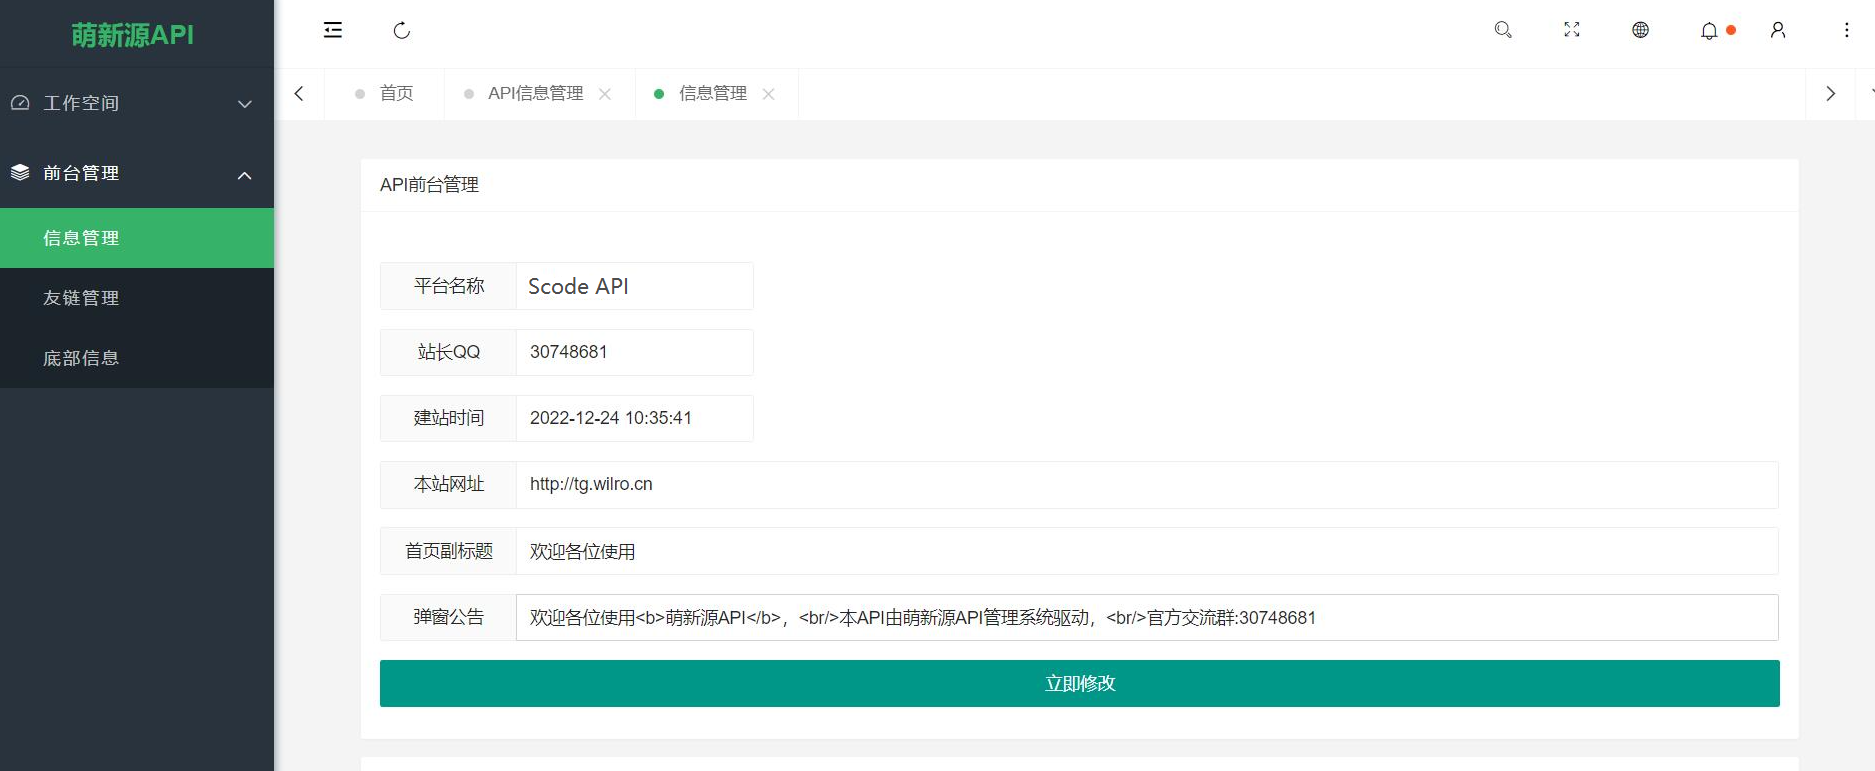Focus the 平台名称 input field
The image size is (1875, 771).
pyautogui.click(x=634, y=286)
